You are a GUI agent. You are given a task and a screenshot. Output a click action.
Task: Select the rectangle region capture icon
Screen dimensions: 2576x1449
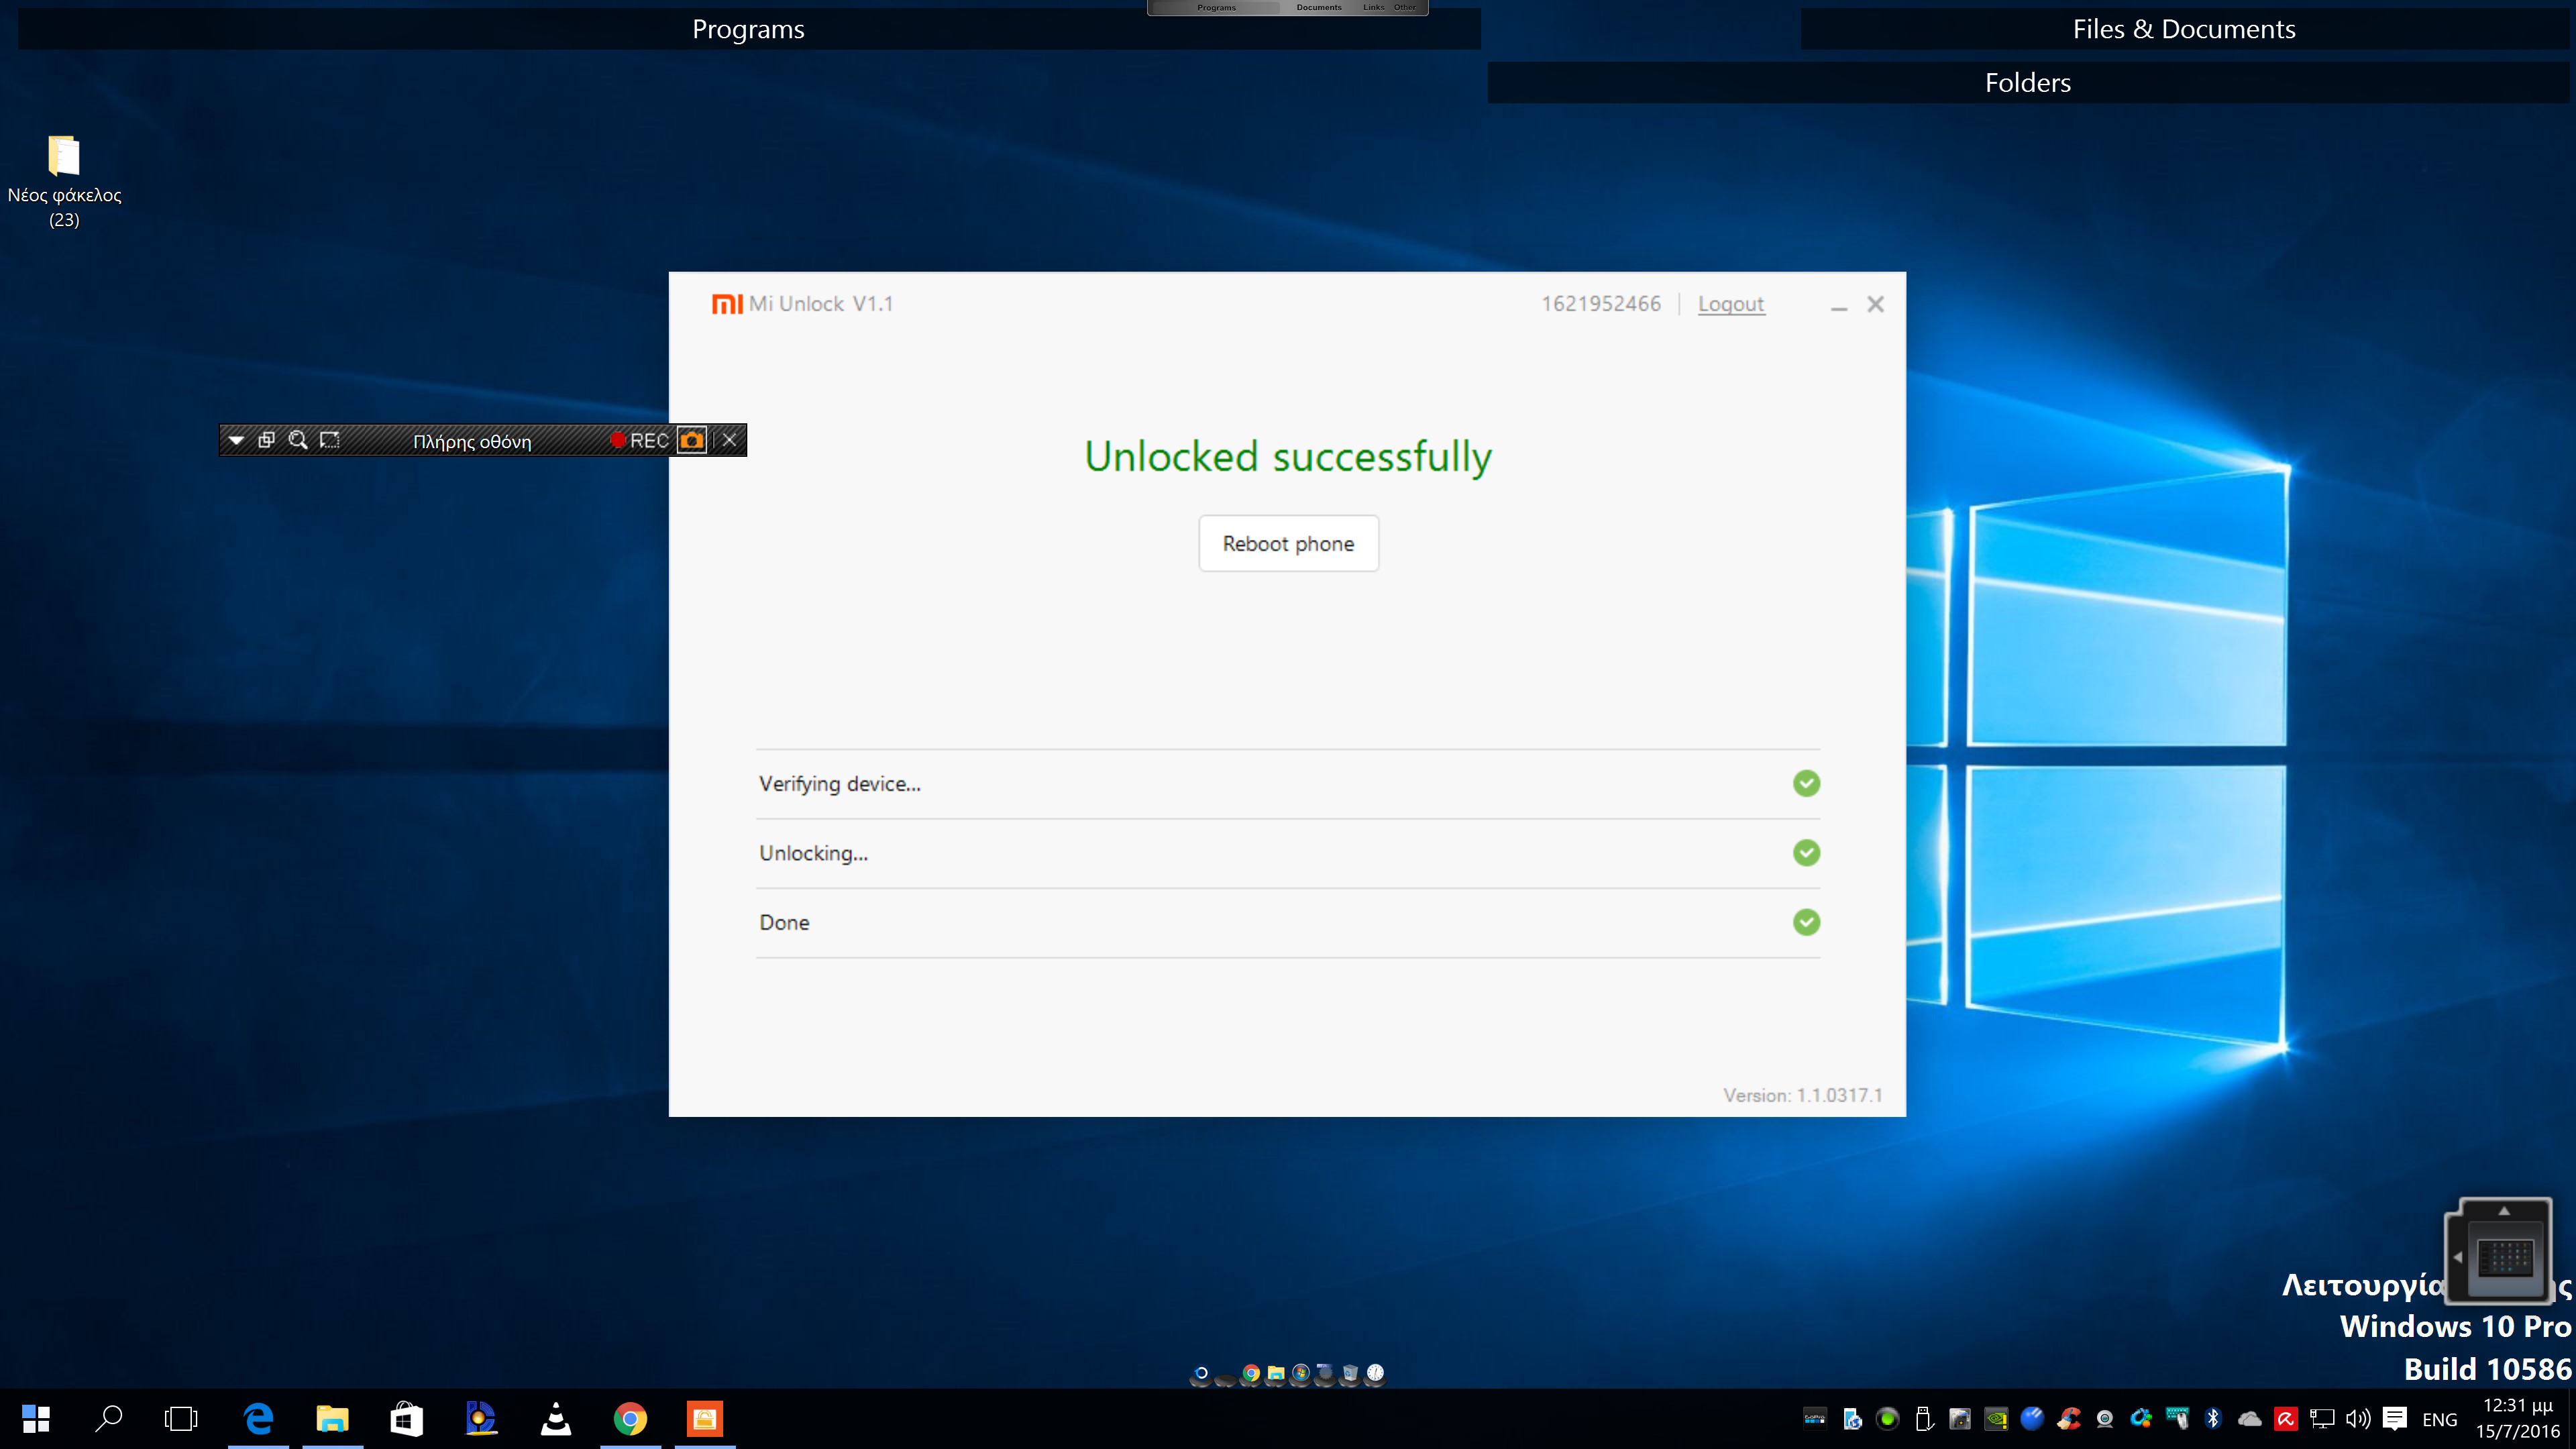(x=329, y=440)
